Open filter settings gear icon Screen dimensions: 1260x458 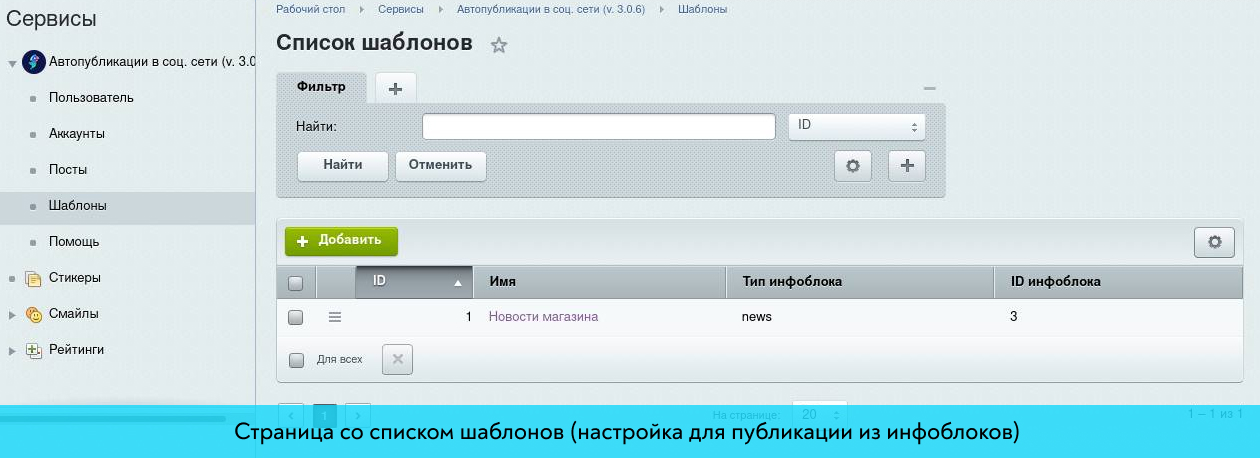(853, 166)
